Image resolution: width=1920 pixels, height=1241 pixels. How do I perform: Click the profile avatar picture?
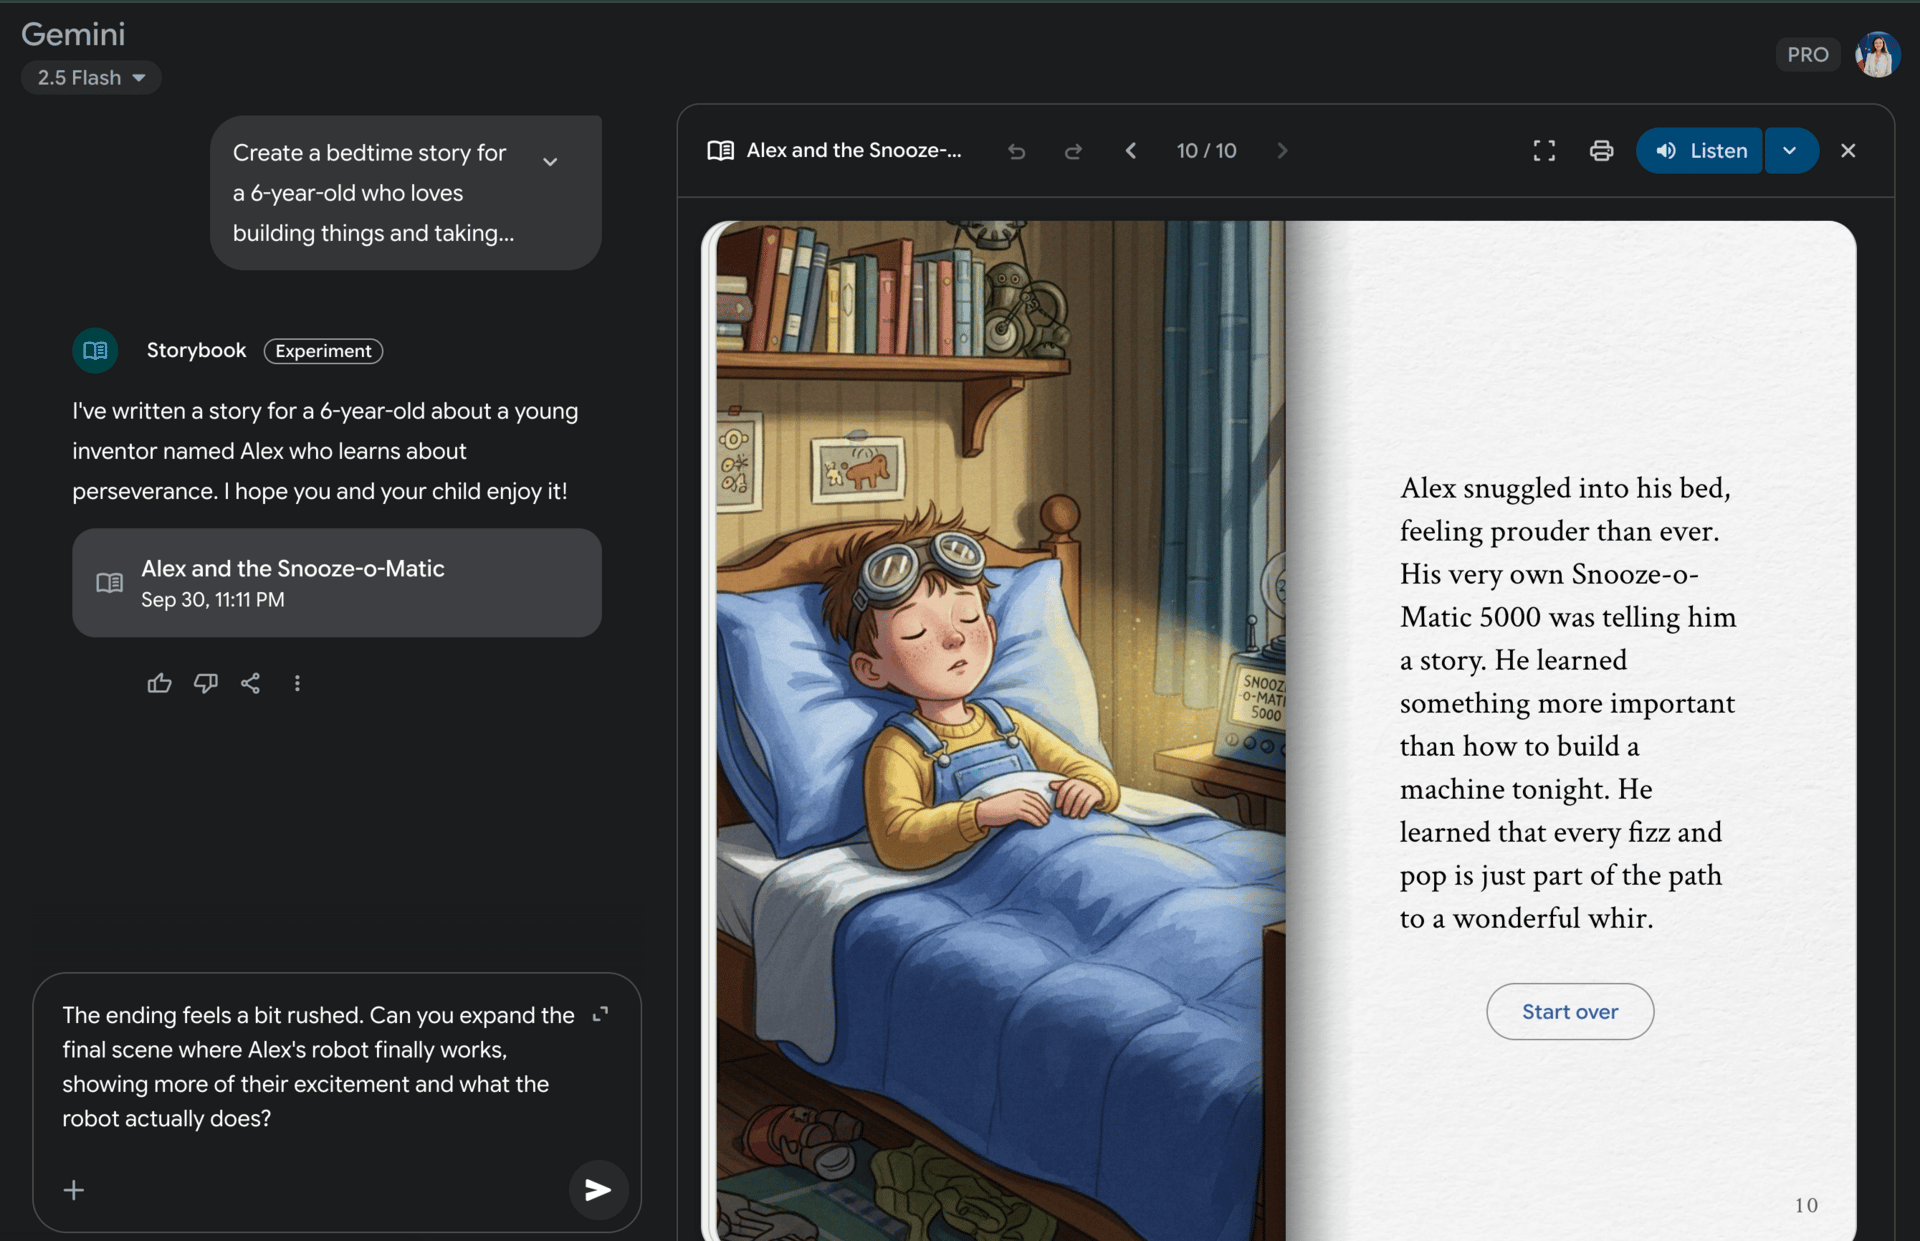click(x=1877, y=55)
